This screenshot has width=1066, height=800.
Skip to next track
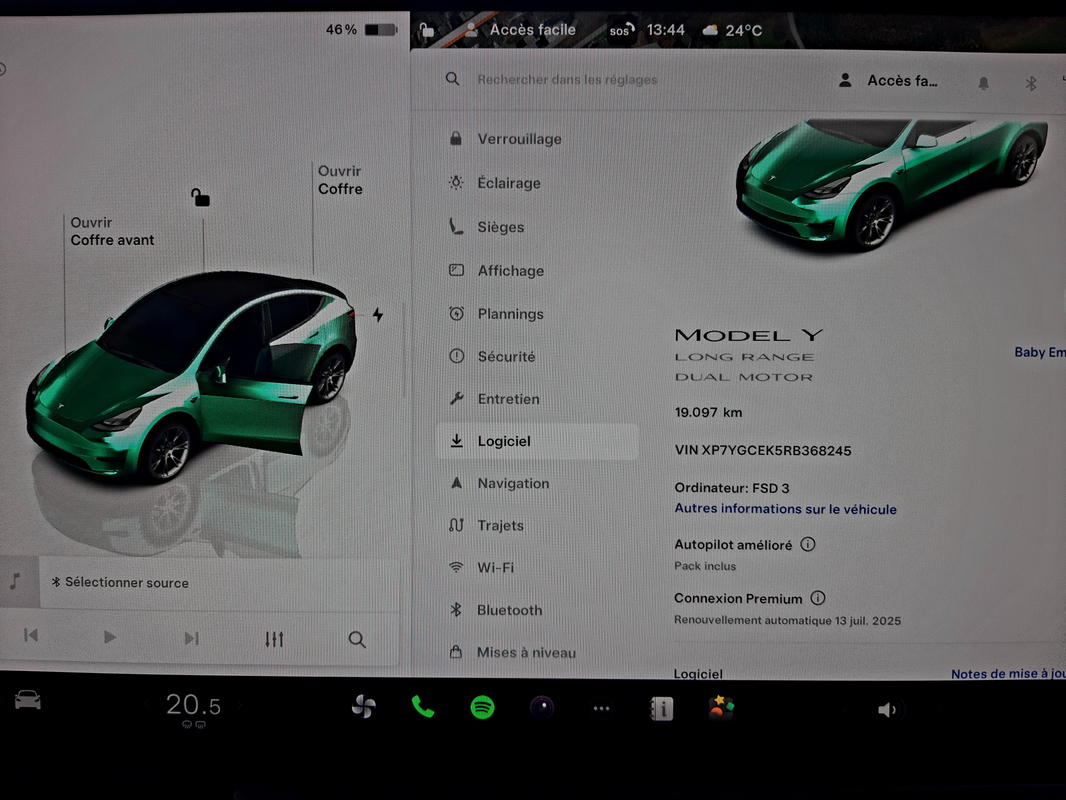click(192, 638)
